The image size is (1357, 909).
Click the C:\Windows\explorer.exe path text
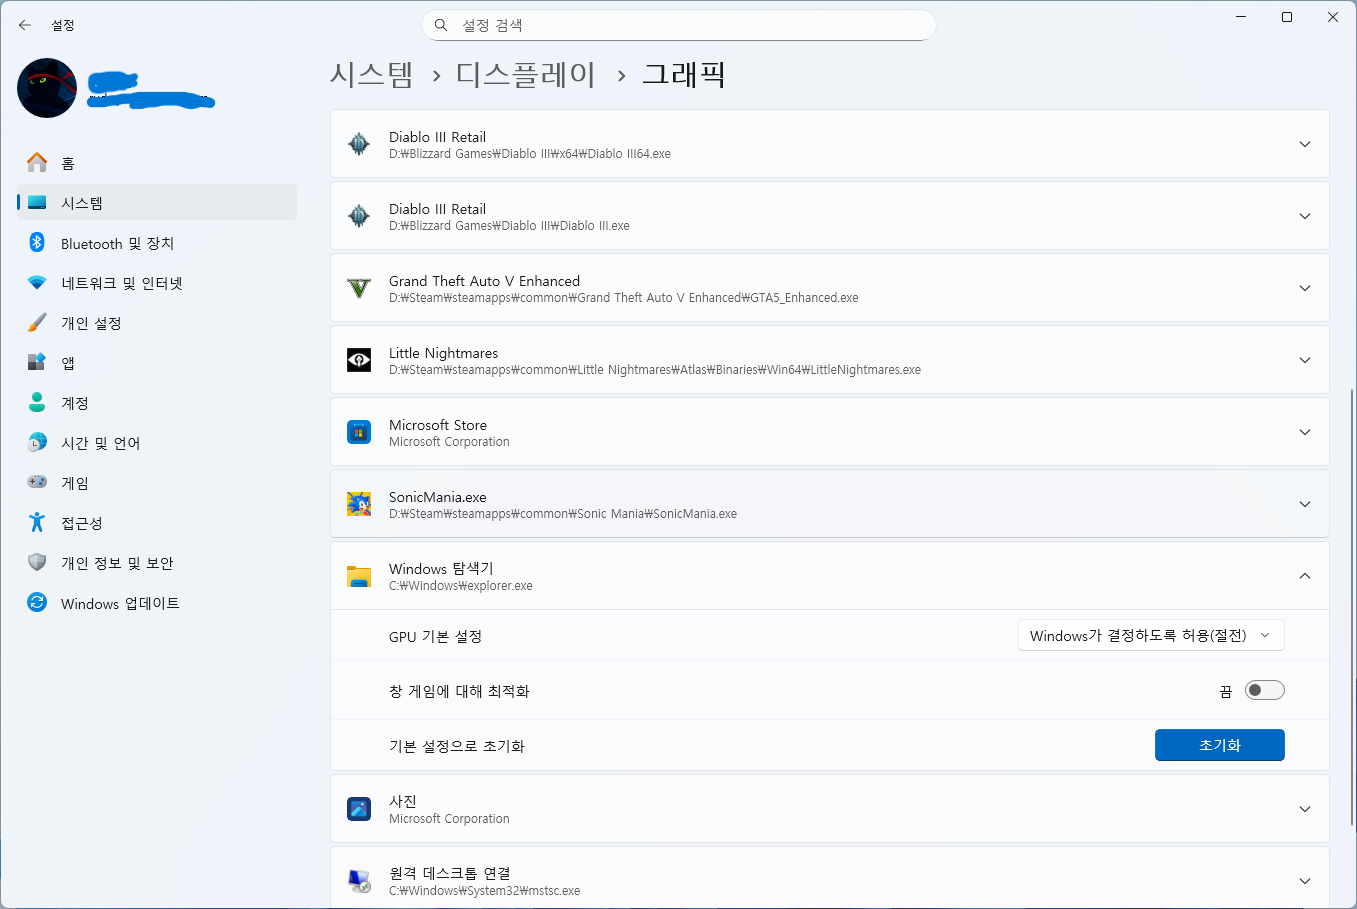point(461,586)
